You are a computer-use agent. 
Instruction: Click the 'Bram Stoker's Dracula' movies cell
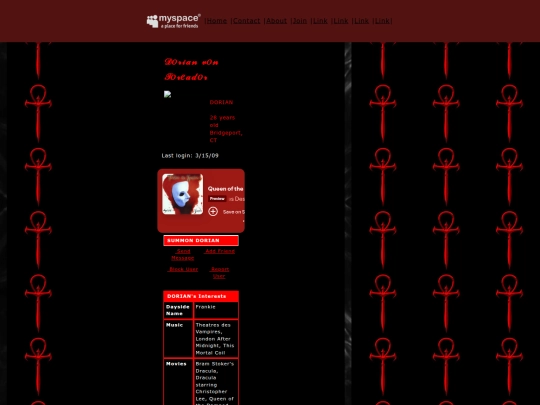[216, 382]
